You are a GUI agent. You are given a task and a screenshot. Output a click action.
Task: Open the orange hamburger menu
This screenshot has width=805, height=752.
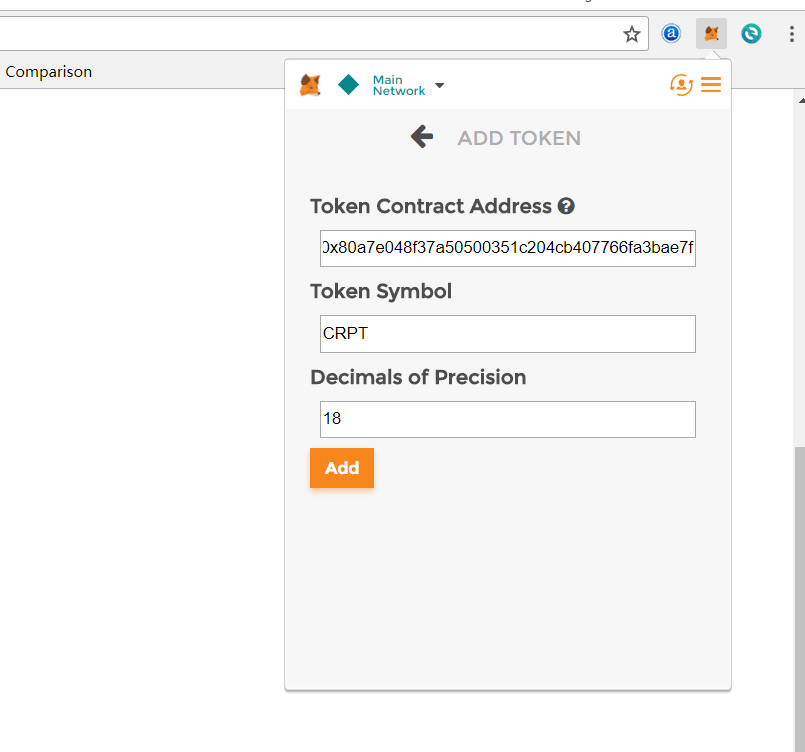coord(711,85)
